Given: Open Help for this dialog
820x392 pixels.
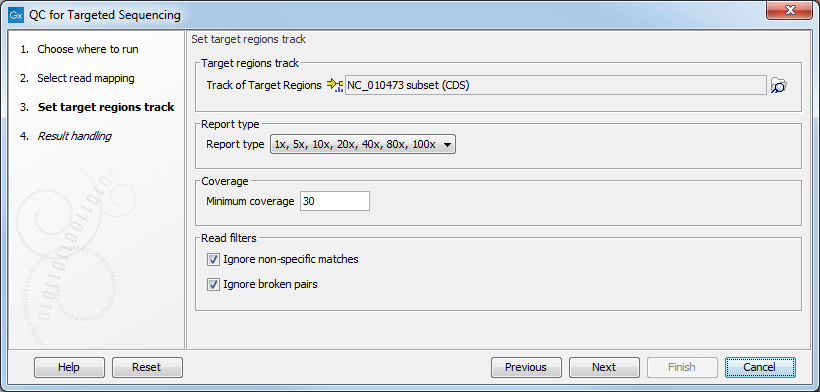Looking at the screenshot, I should click(x=69, y=367).
